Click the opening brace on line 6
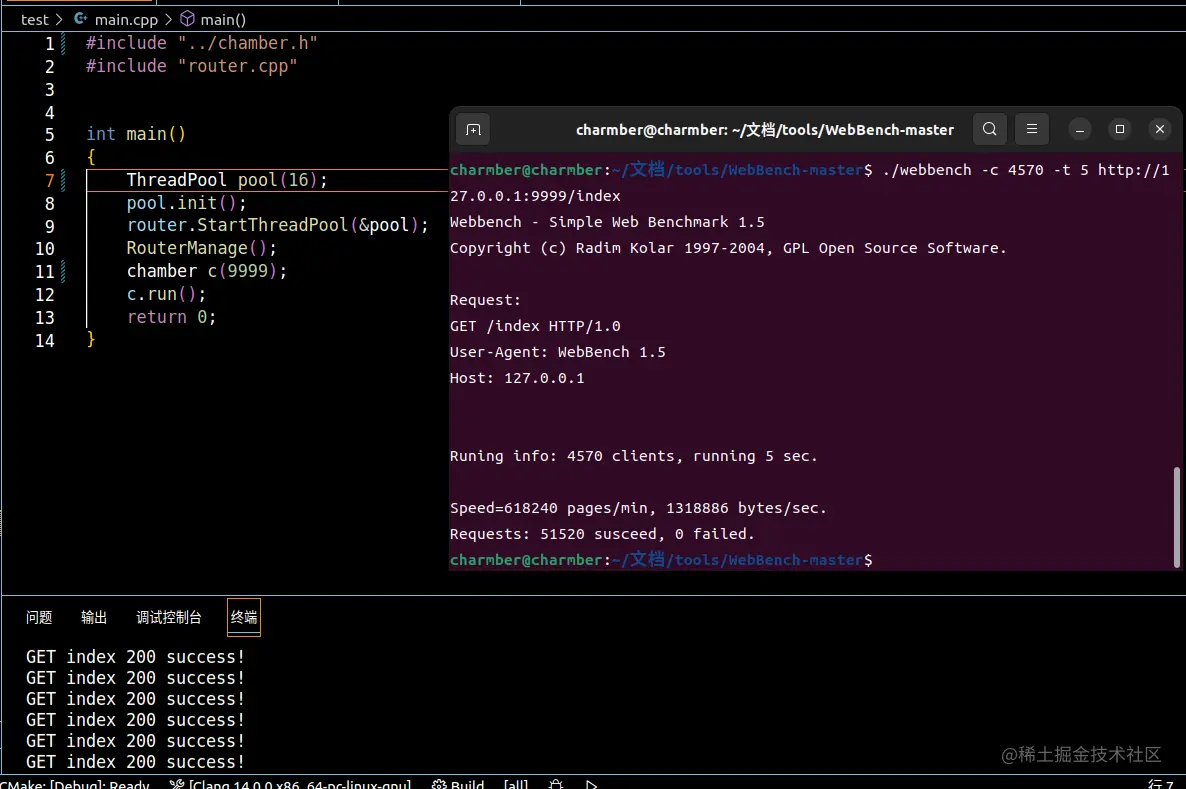Viewport: 1186px width, 789px height. coord(91,157)
